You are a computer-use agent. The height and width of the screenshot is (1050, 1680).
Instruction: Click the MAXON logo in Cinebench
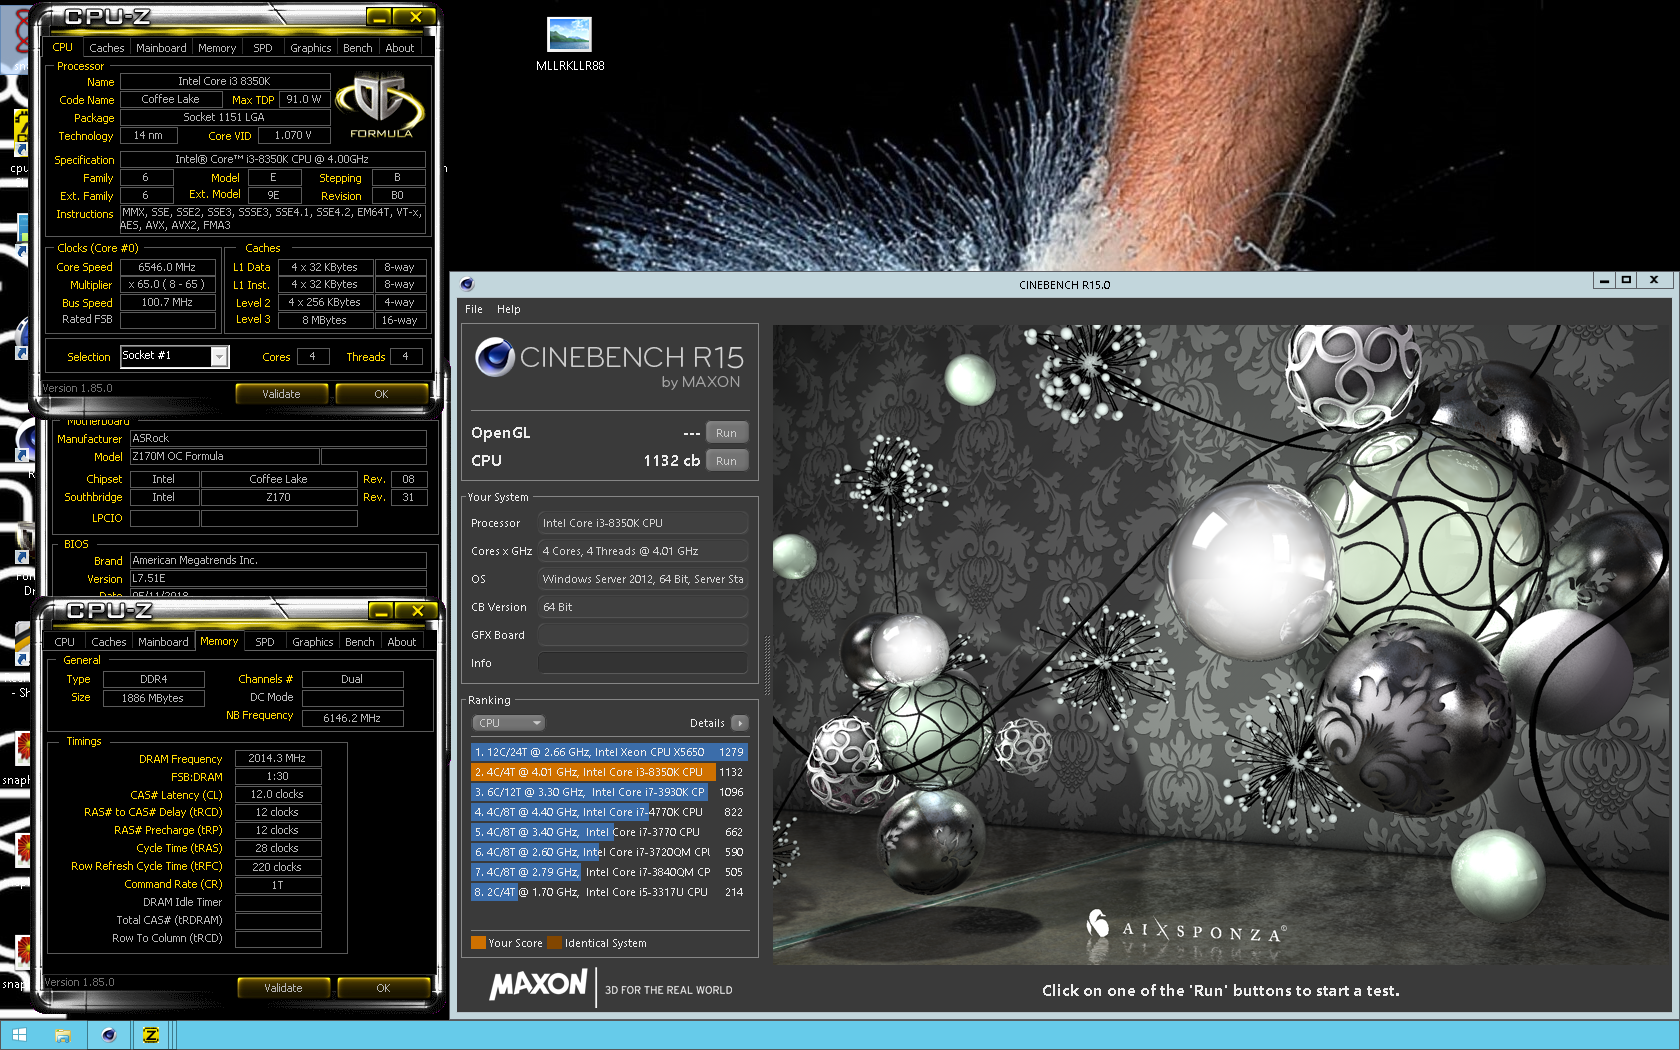point(538,985)
